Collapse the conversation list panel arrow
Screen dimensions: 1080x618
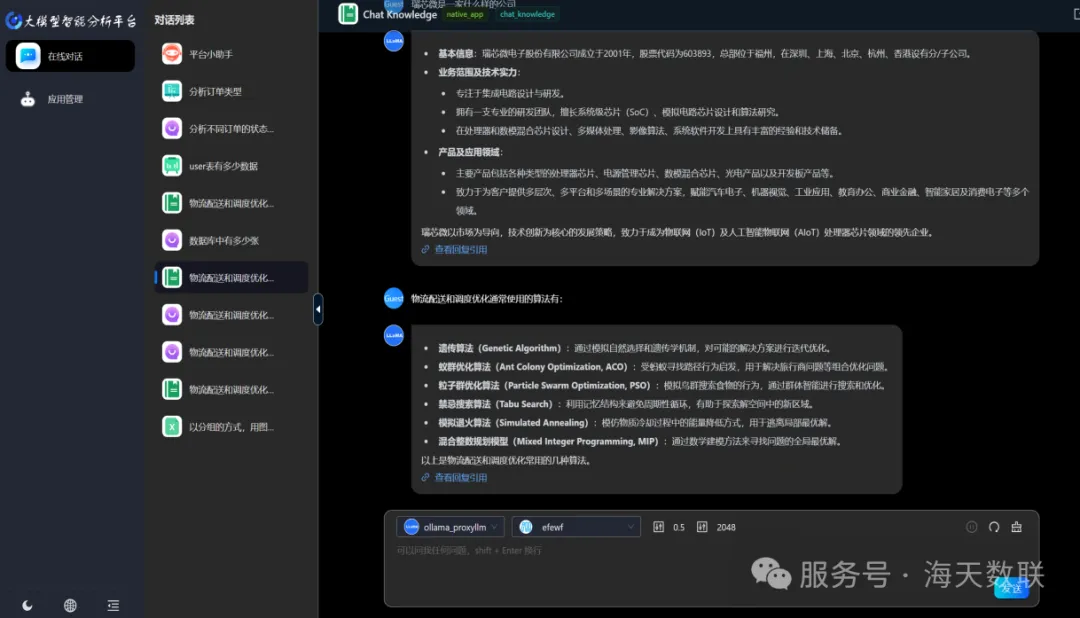point(318,309)
